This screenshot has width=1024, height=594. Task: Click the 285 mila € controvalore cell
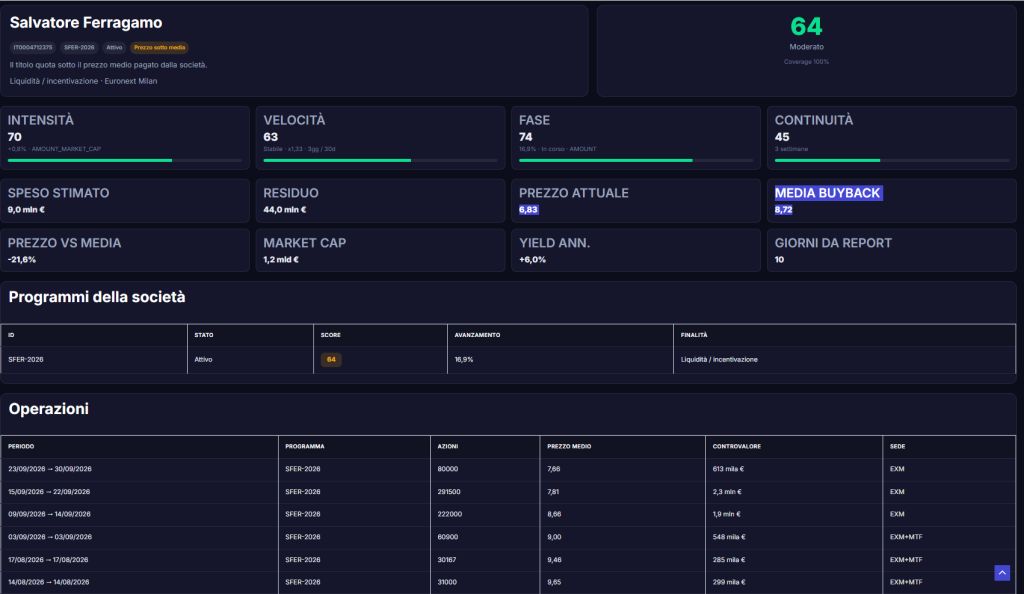tap(729, 559)
